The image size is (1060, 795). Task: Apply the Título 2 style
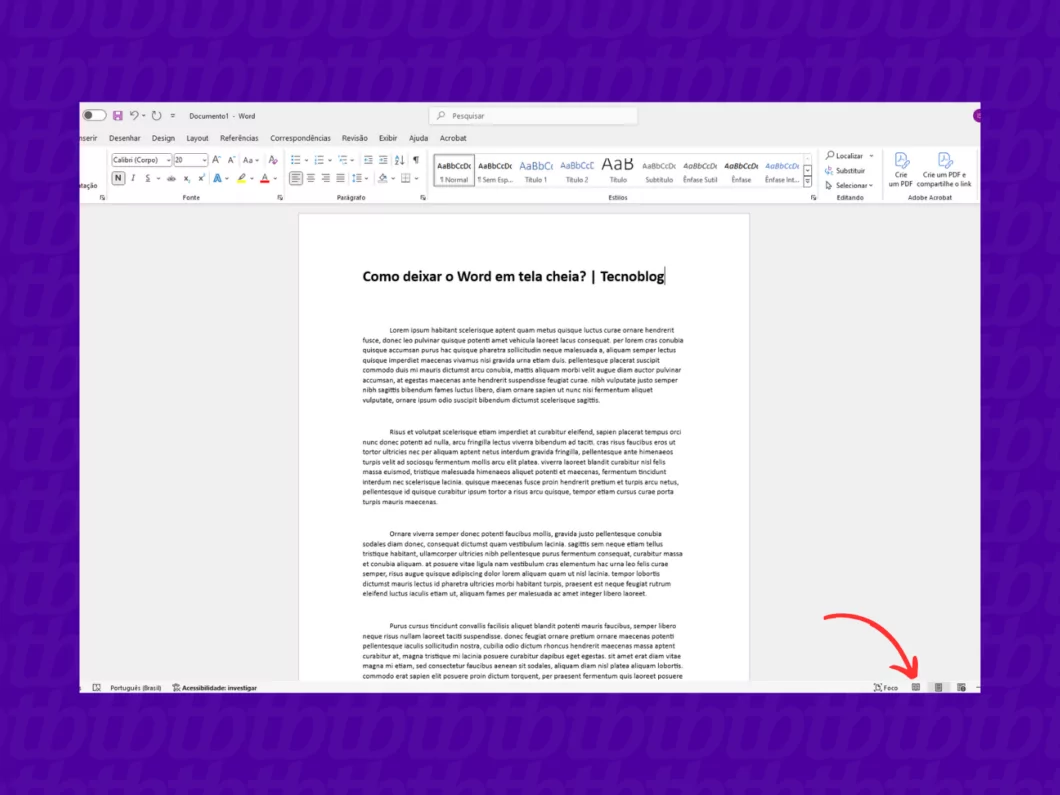[x=577, y=170]
